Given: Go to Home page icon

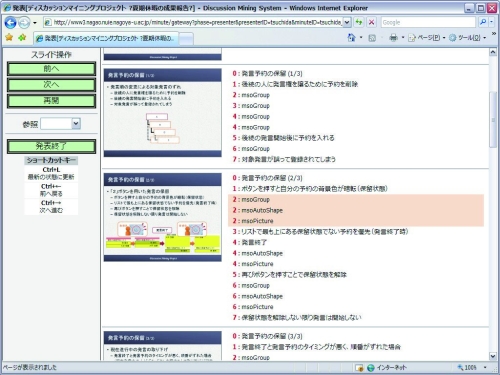Looking at the screenshot, I should [351, 37].
